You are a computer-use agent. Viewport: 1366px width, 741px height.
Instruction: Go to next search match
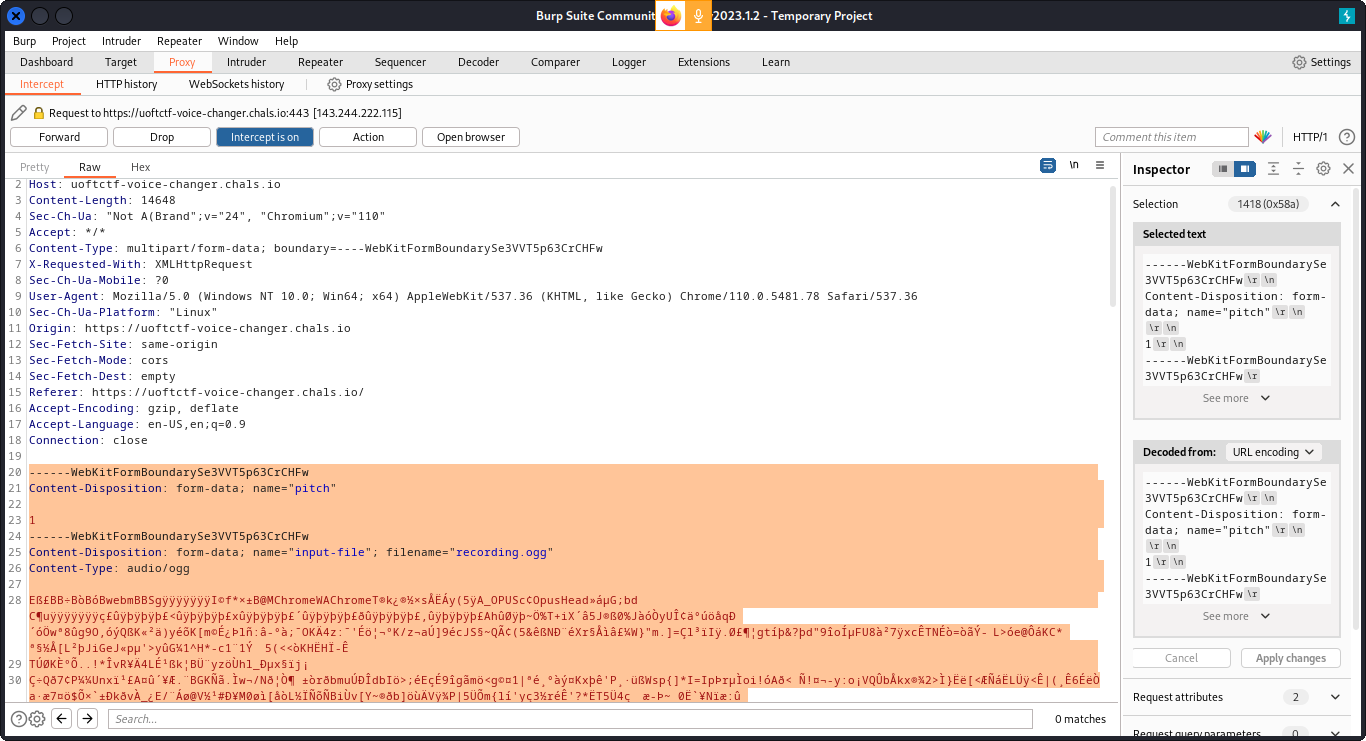(88, 718)
